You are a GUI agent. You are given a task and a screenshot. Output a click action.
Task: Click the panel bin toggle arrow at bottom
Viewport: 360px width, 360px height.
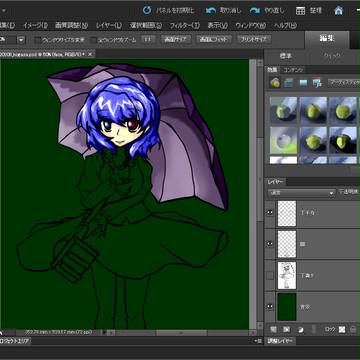pyautogui.click(x=258, y=341)
